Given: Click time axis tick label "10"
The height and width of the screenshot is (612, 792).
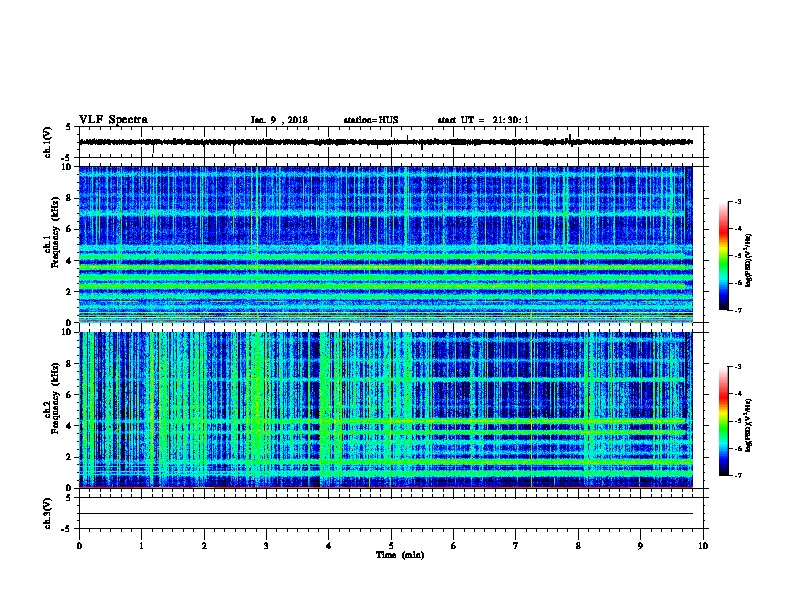Looking at the screenshot, I should point(703,546).
